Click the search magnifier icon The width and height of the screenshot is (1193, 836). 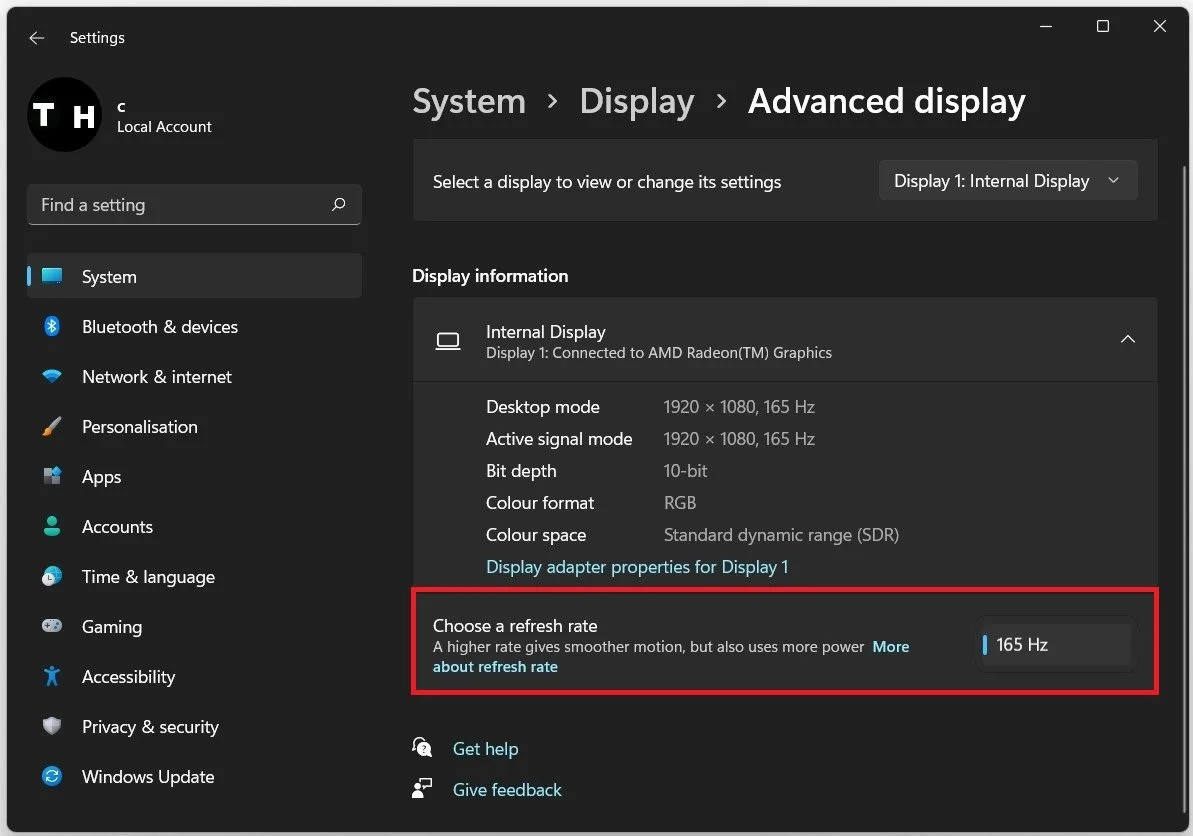pyautogui.click(x=338, y=204)
